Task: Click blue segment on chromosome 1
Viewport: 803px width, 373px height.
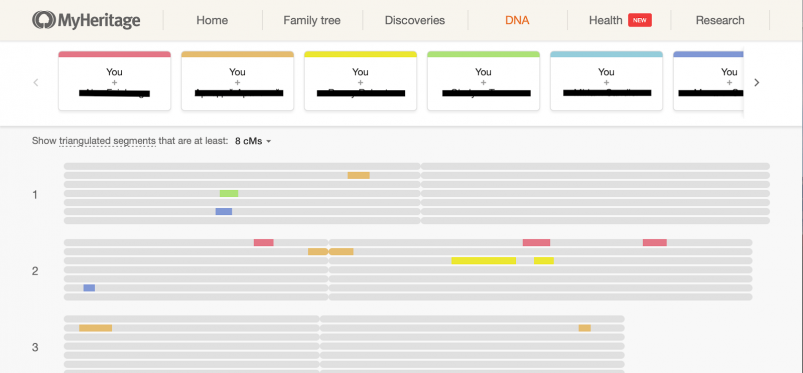Action: pyautogui.click(x=224, y=211)
